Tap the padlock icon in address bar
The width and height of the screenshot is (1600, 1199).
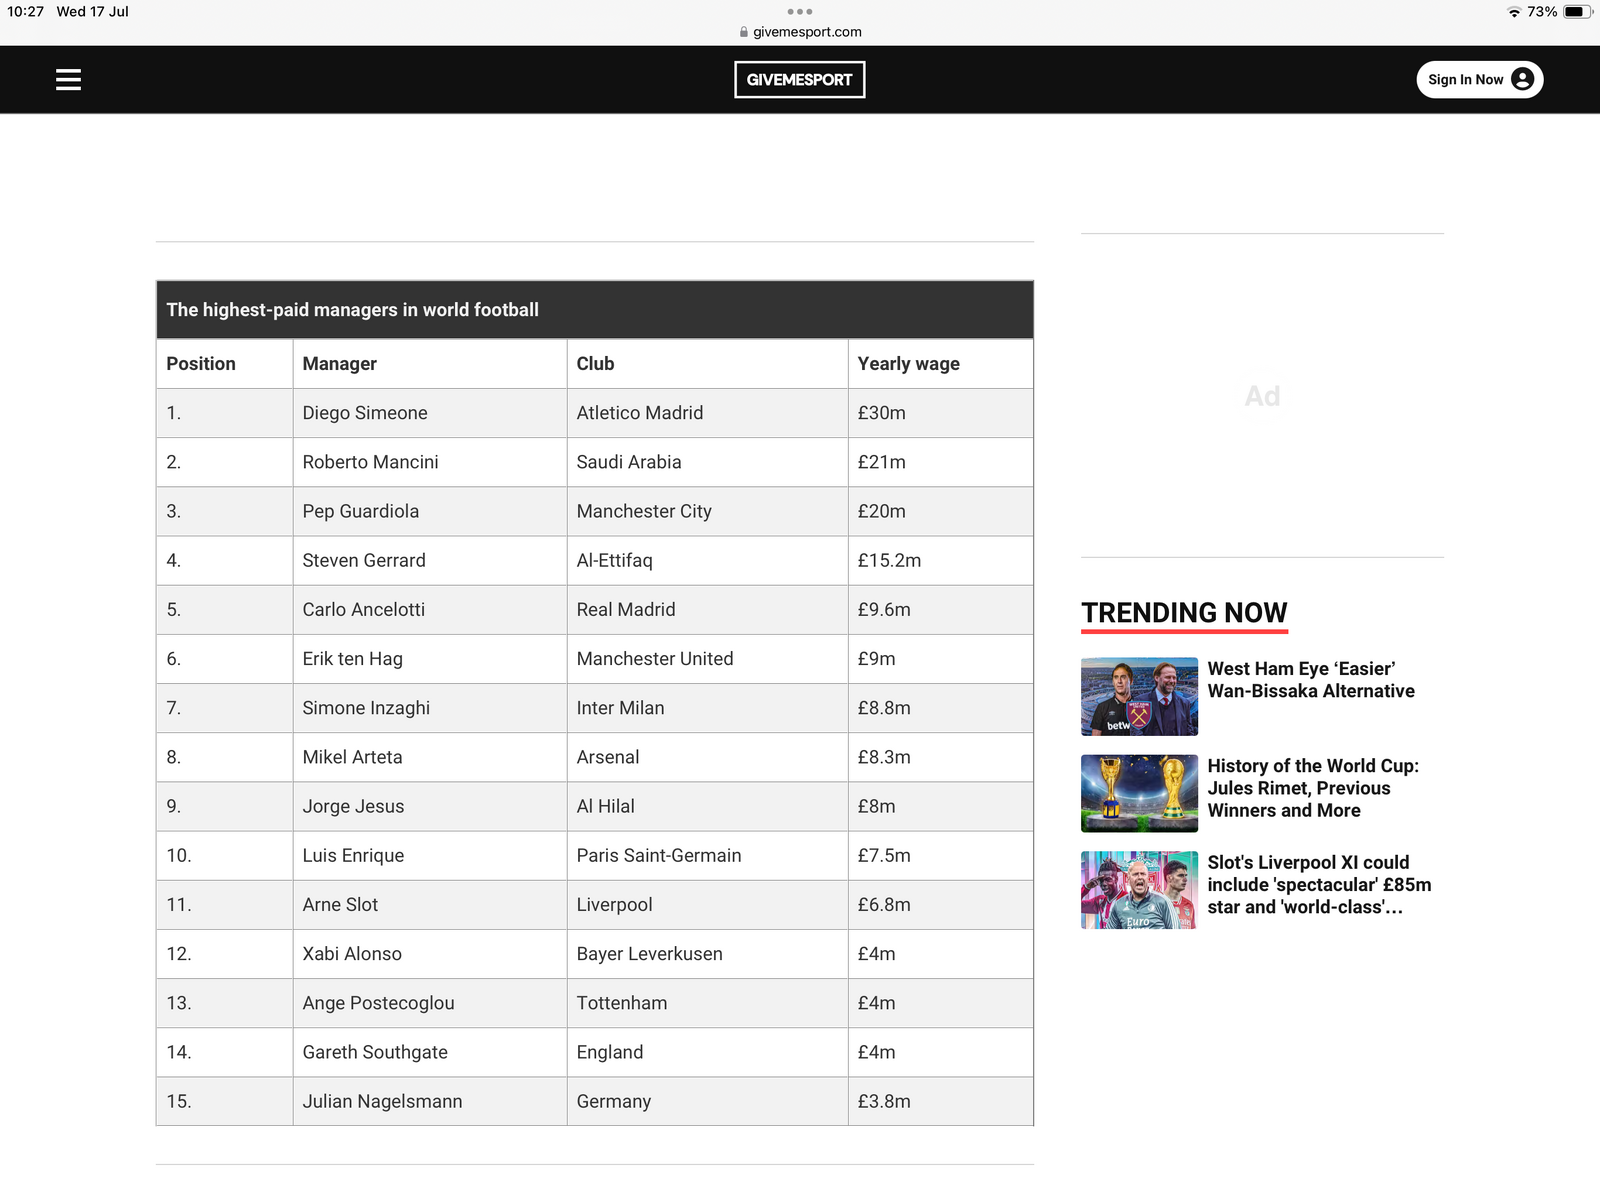pyautogui.click(x=743, y=32)
